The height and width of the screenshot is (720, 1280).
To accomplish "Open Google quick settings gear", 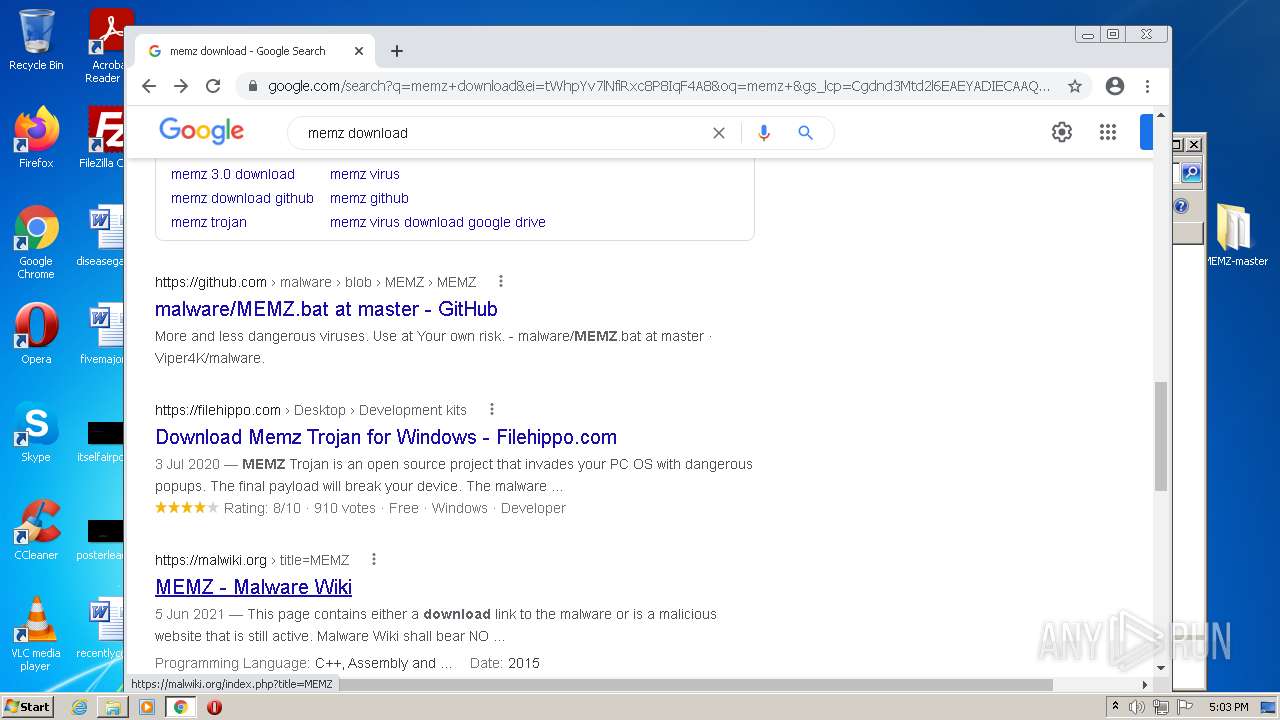I will (x=1062, y=132).
